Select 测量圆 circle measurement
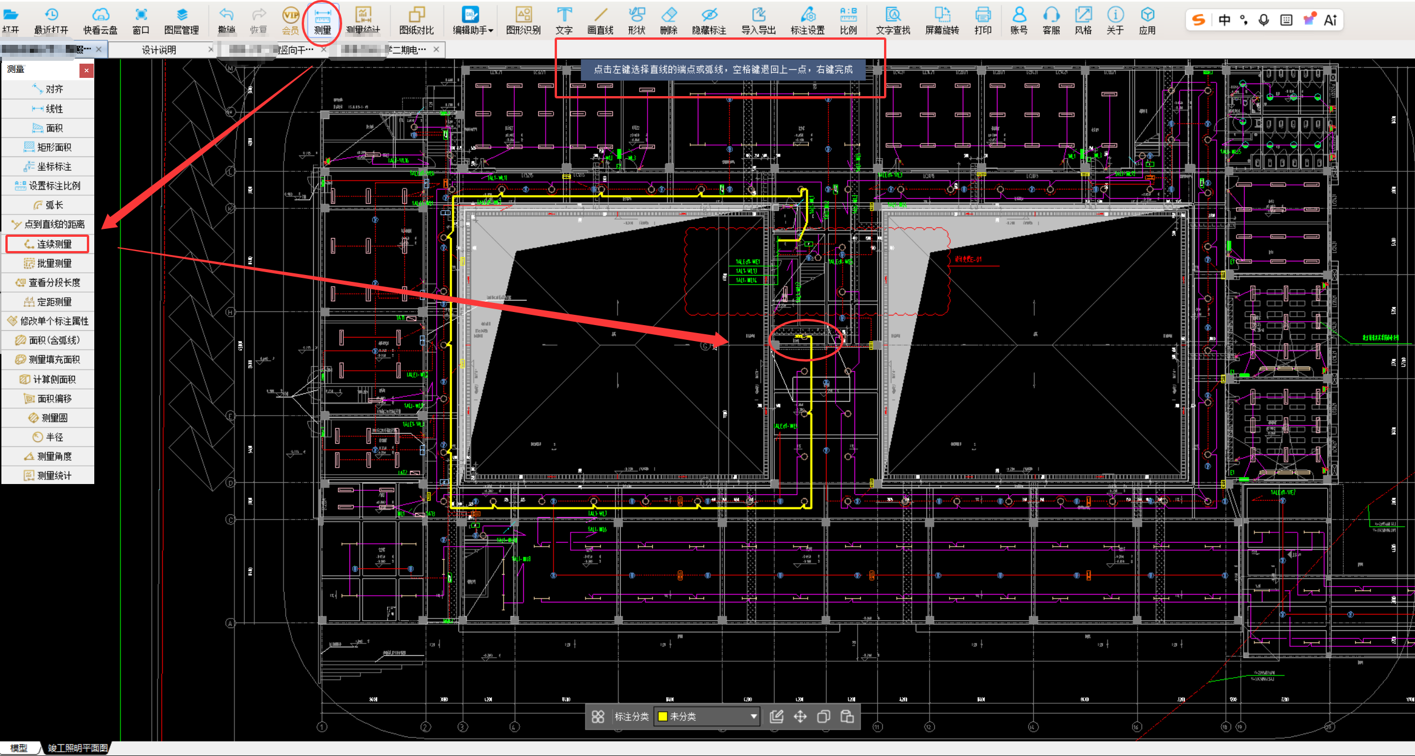Screen dimensions: 1415x756 [47, 418]
